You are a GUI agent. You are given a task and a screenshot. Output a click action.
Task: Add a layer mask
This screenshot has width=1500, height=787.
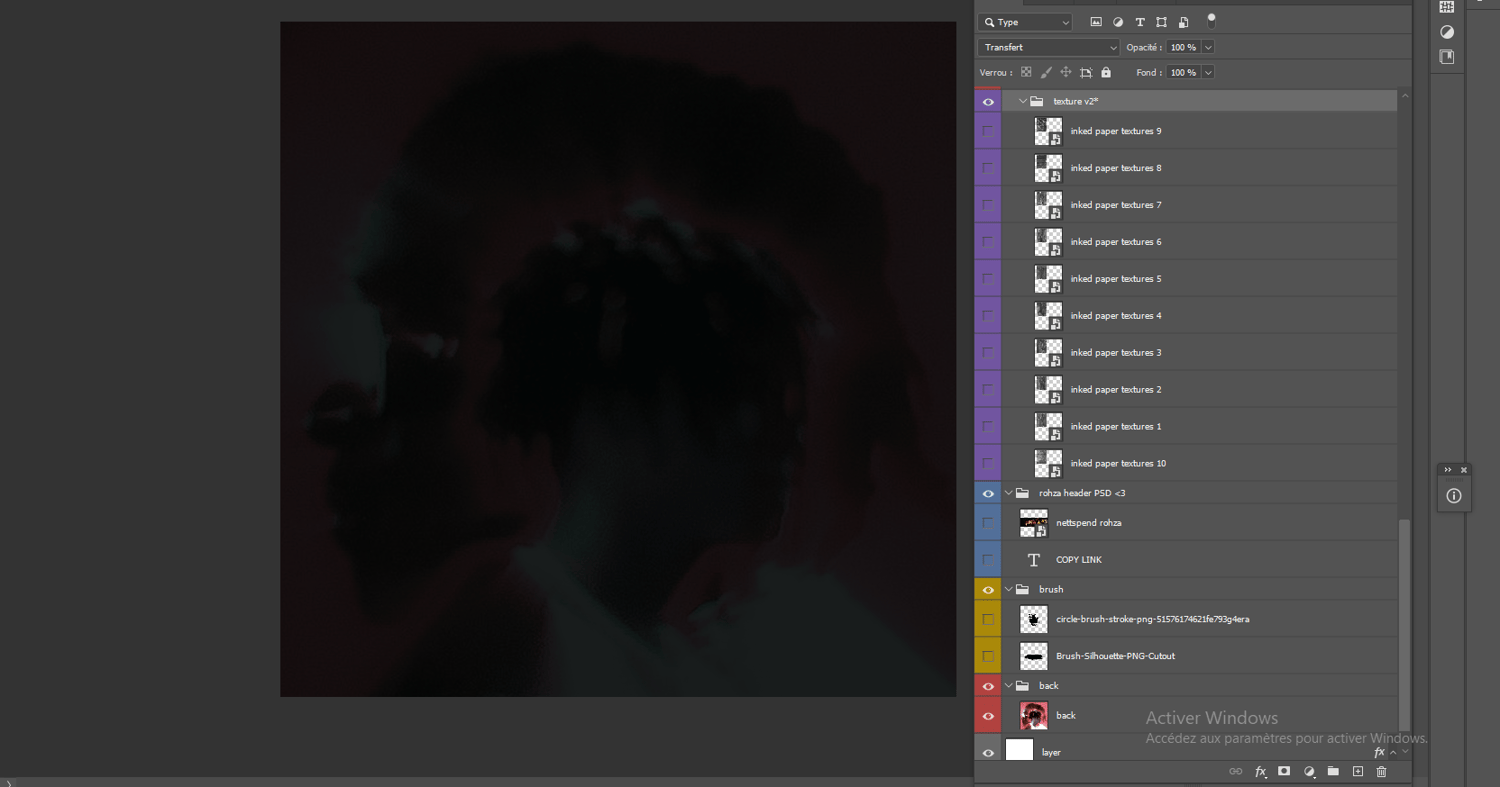point(1284,771)
